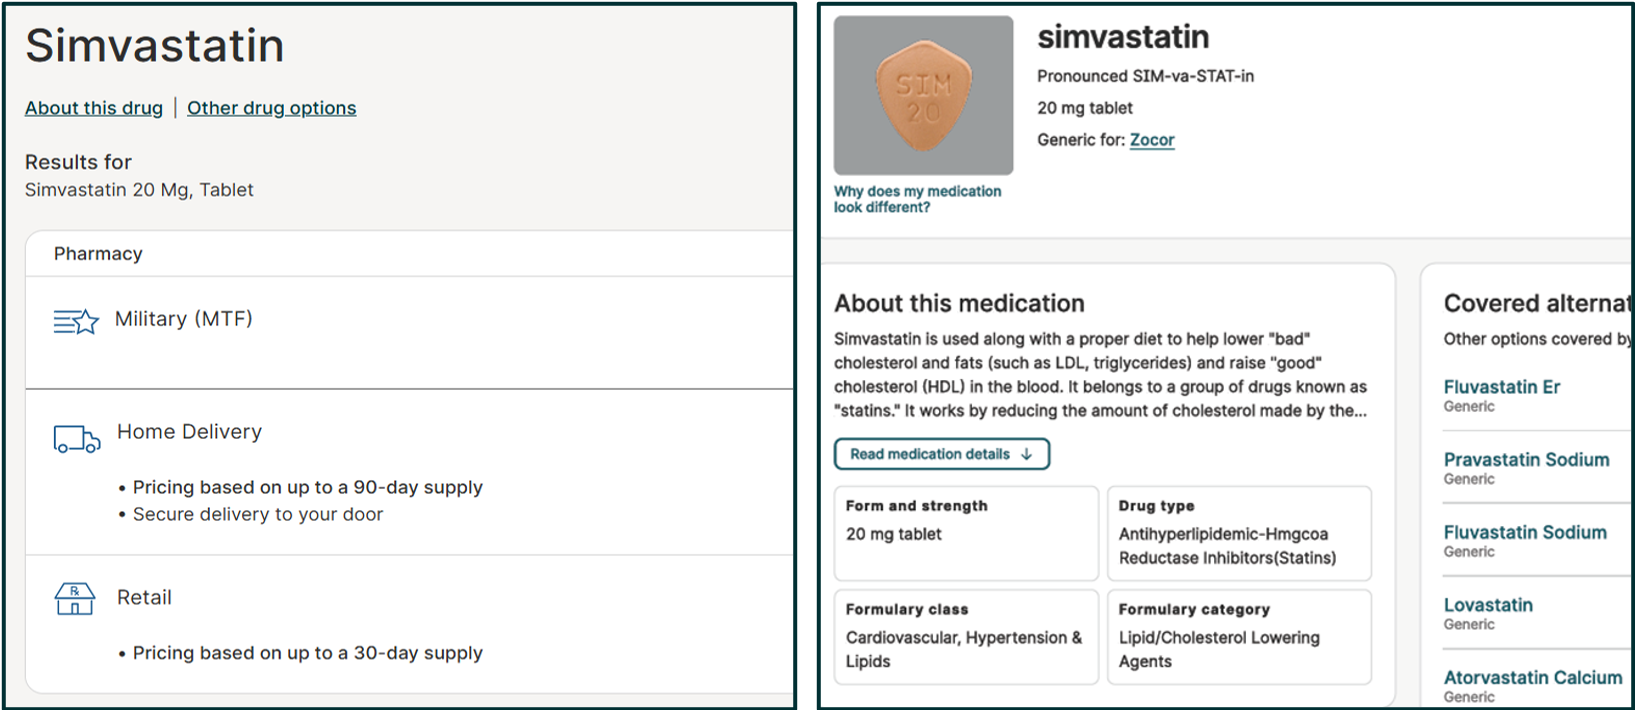
Task: Open the About this drug link
Action: pos(94,108)
